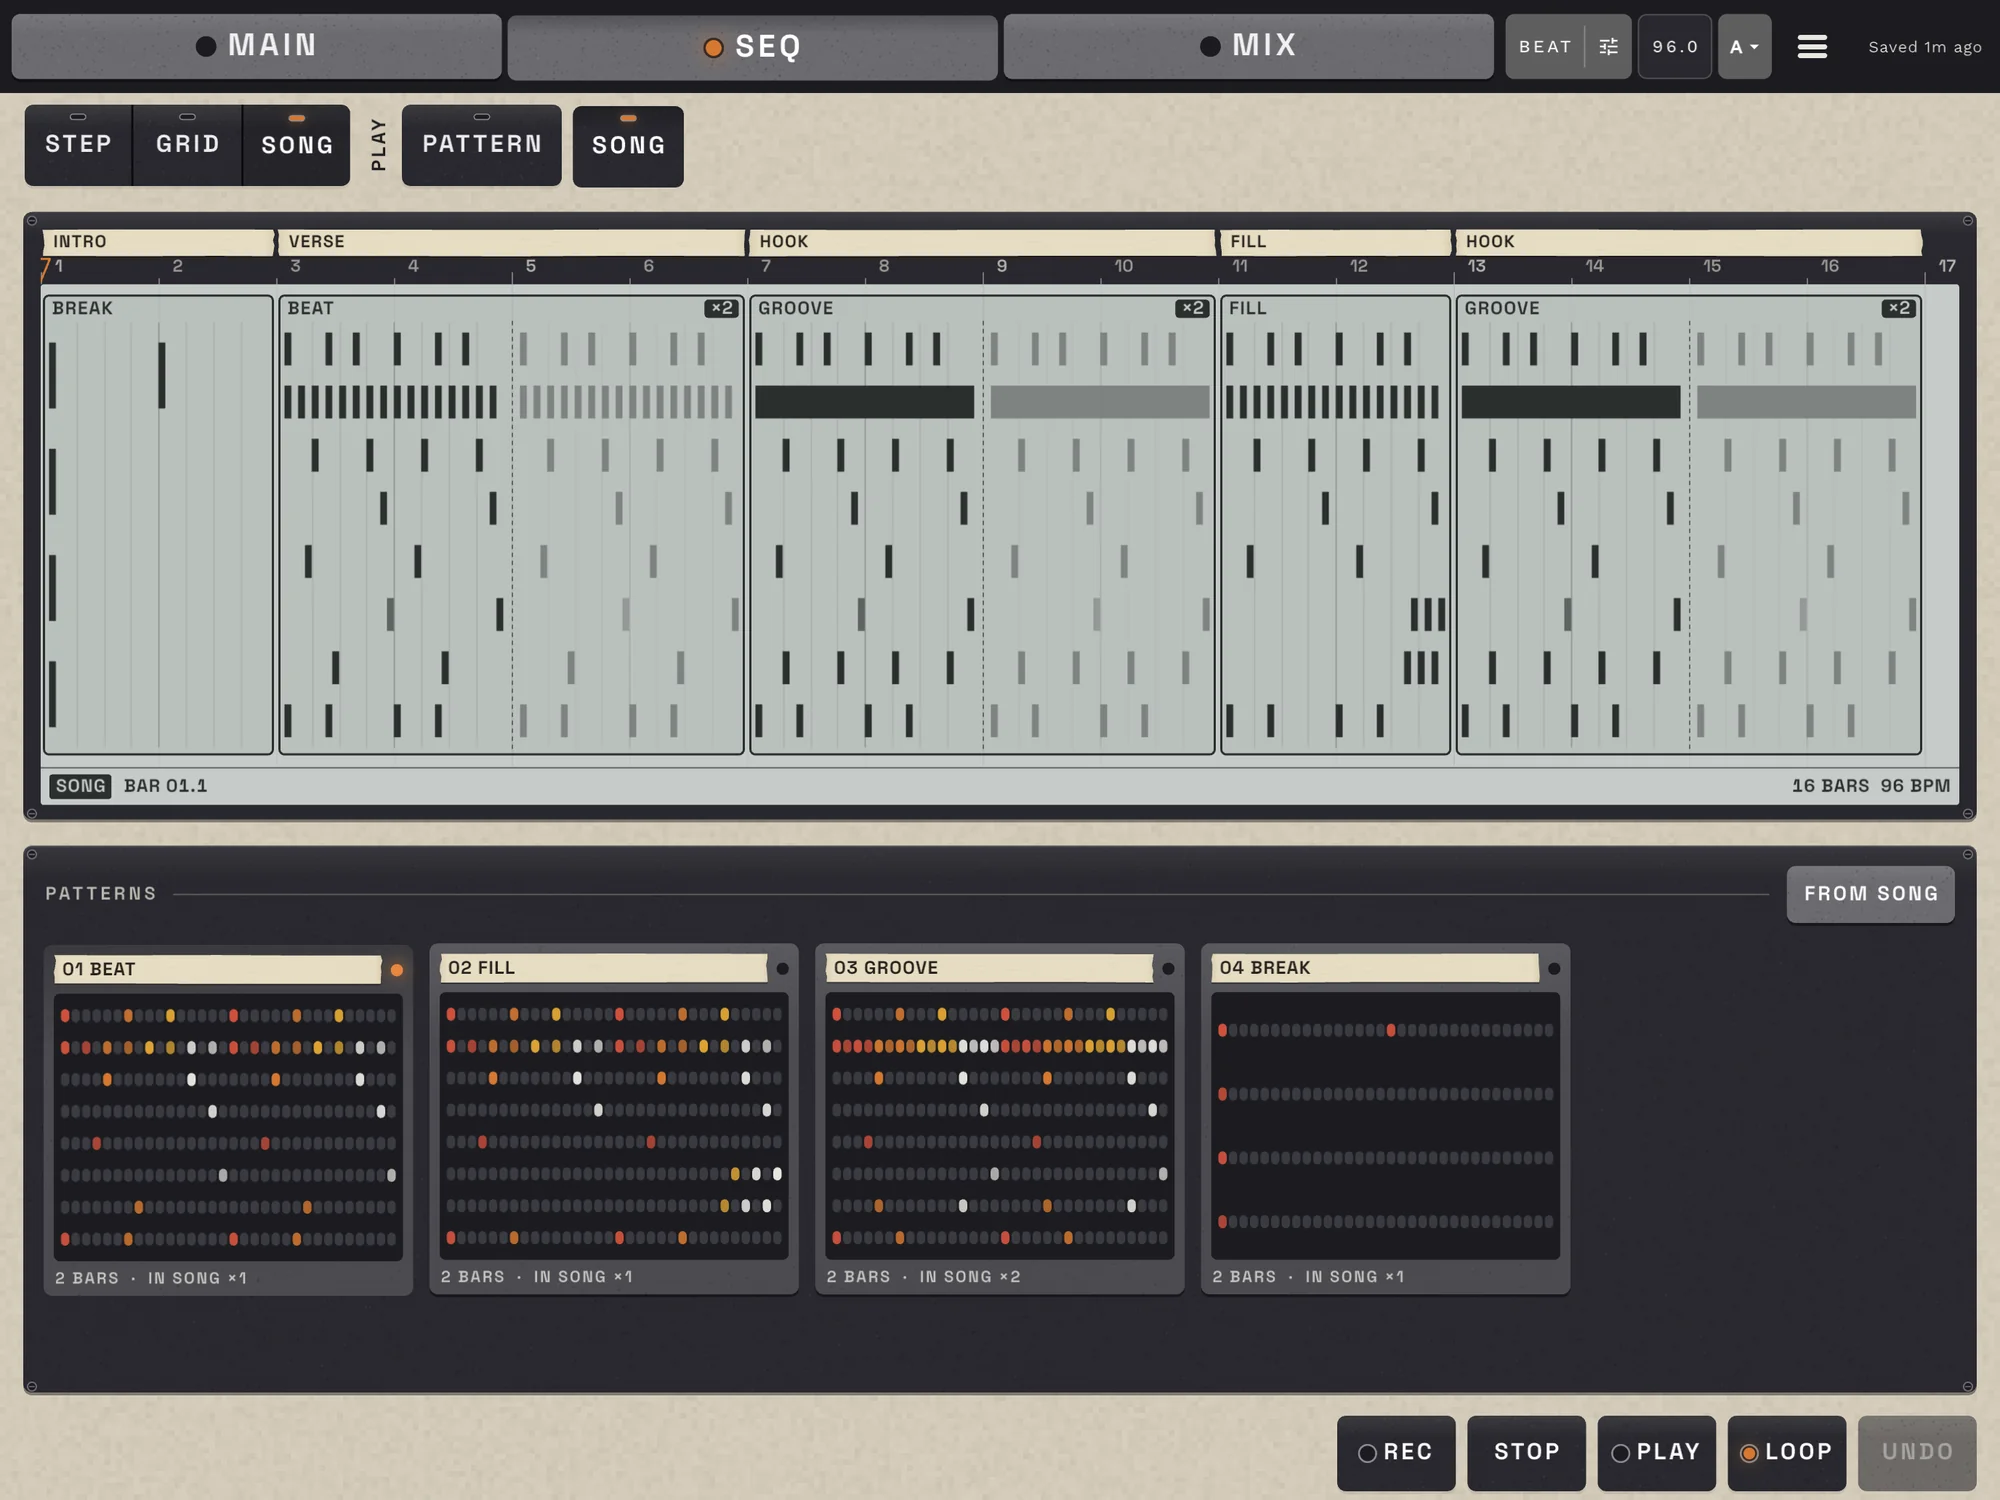Set play mode to PATTERN

pos(482,145)
